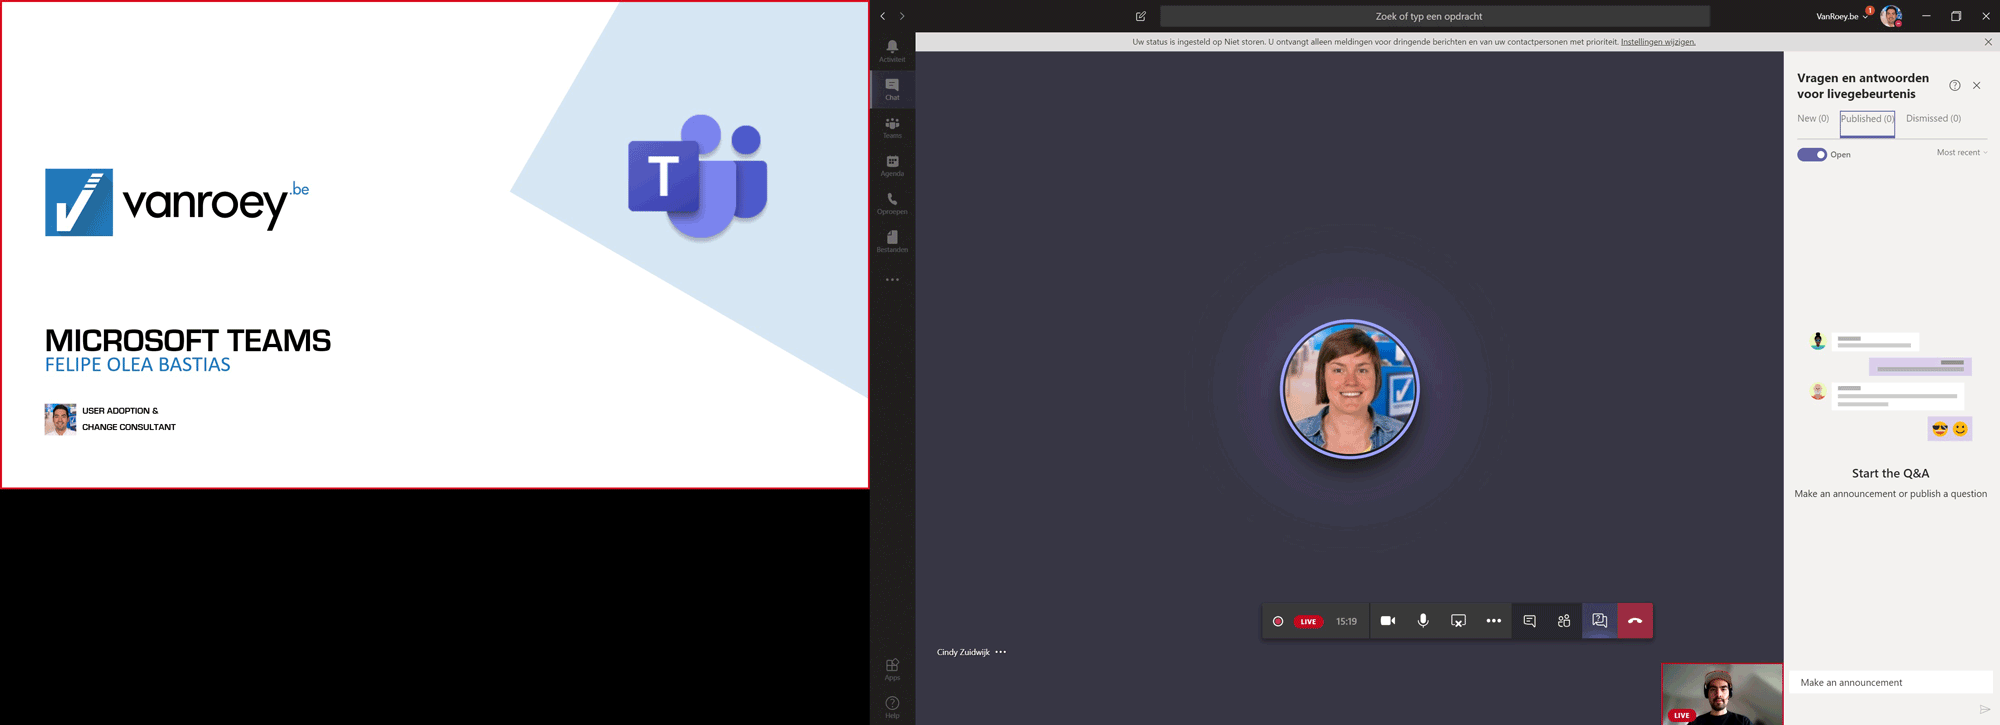Click the Make an announcement field
The image size is (2000, 725).
click(x=1890, y=682)
